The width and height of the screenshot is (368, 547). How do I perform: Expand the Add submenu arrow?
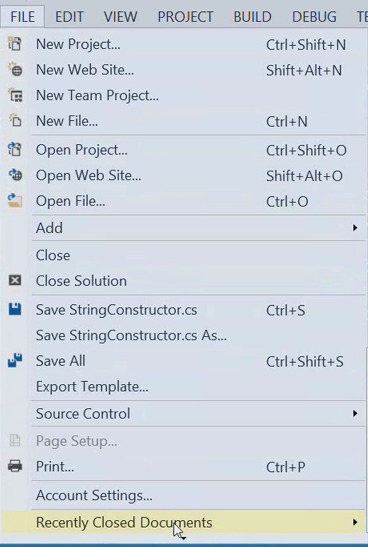355,228
